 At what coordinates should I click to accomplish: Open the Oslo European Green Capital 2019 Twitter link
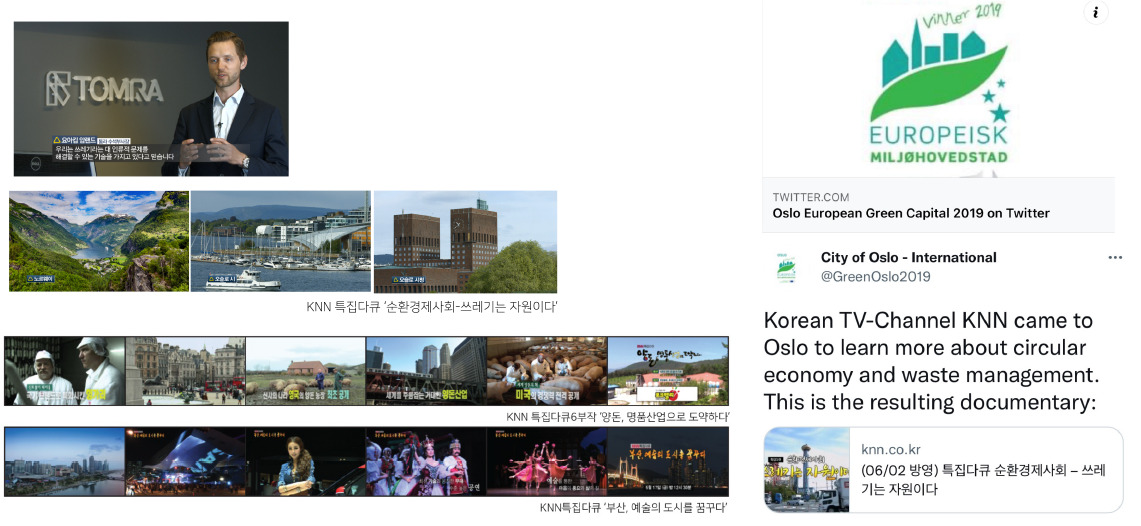911,213
